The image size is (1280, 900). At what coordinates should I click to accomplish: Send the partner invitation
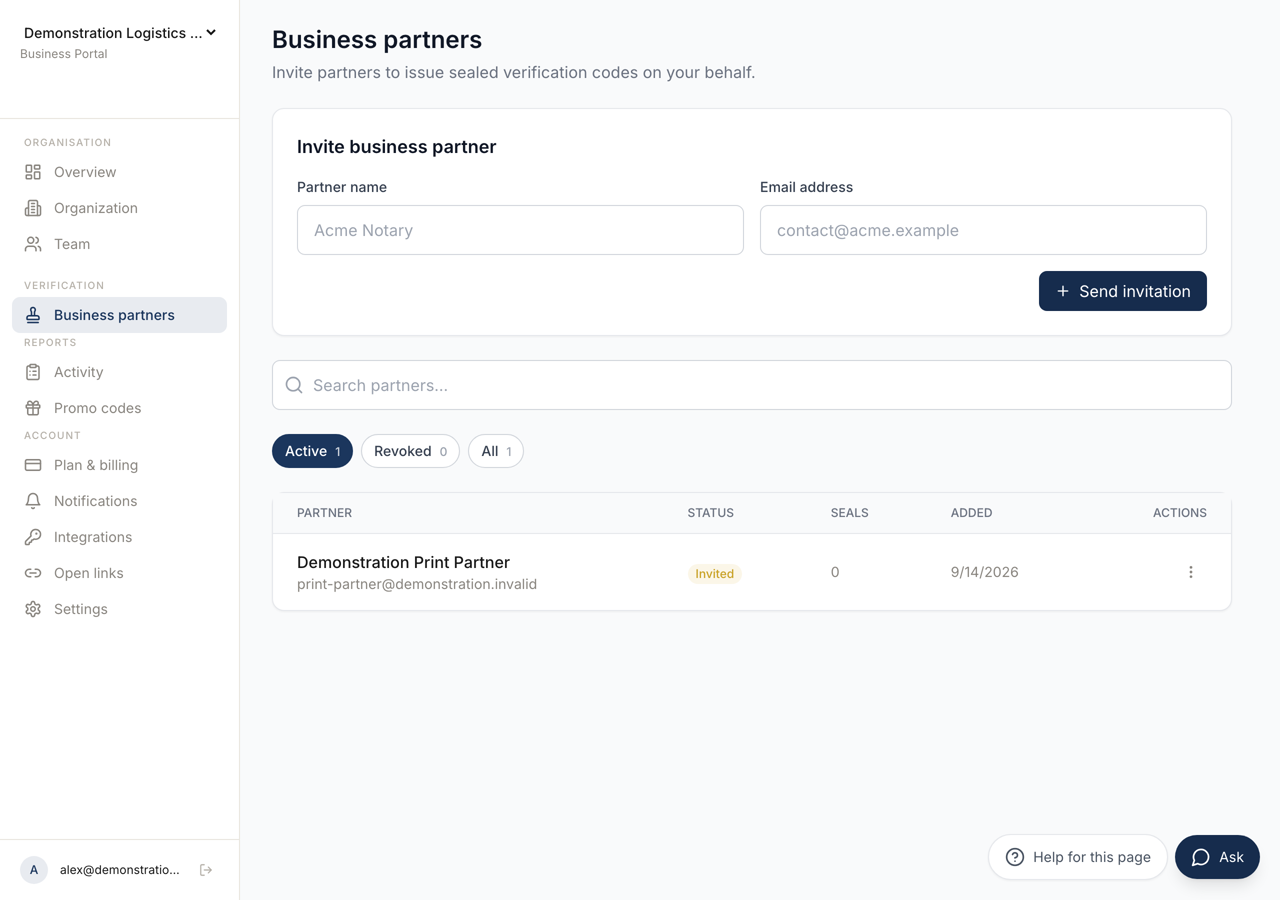pos(1123,291)
